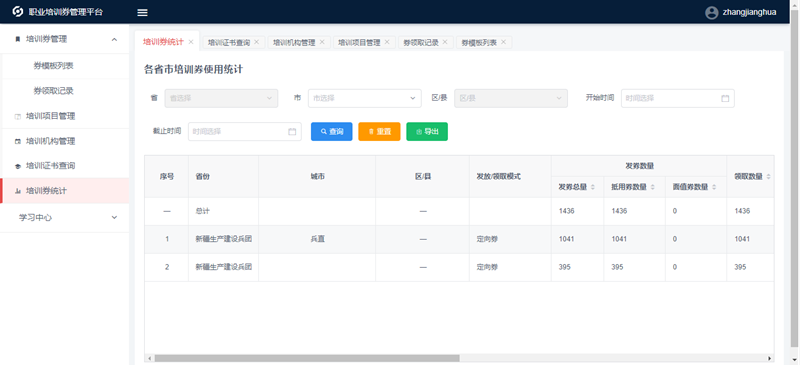800x365 pixels.
Task: Click the 城市 column header
Action: tap(317, 177)
